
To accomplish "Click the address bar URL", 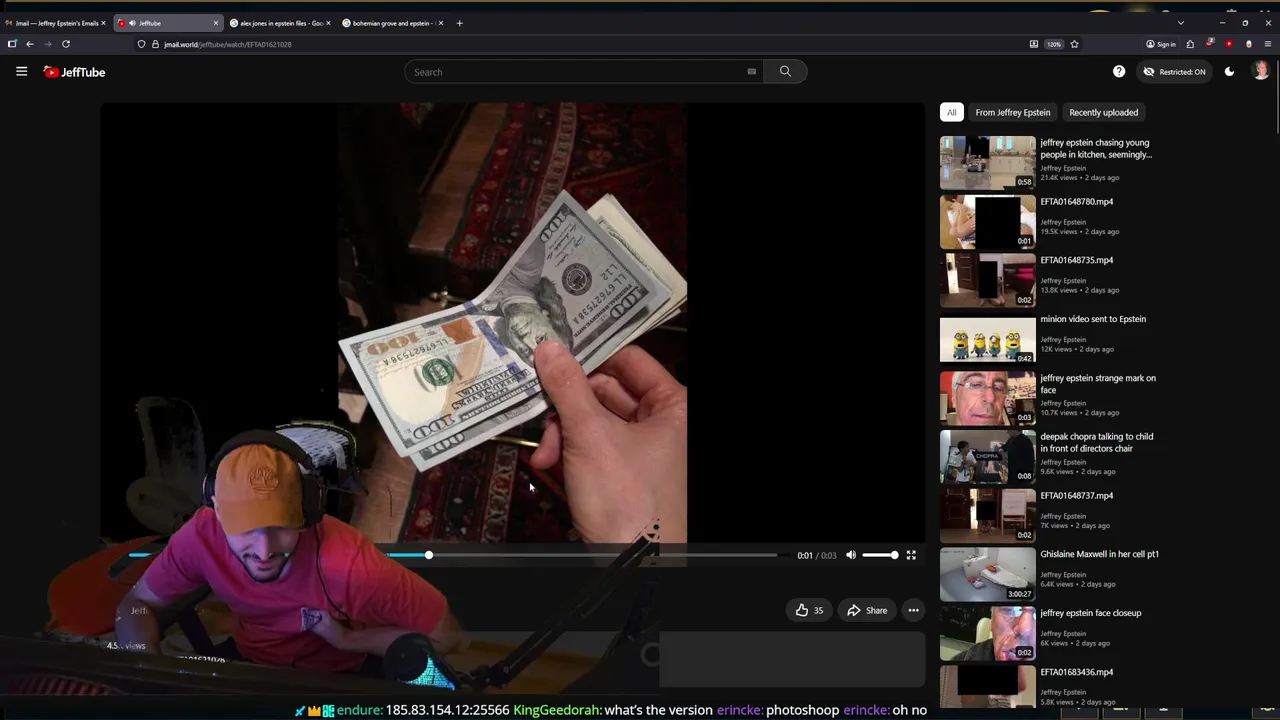I will pyautogui.click(x=228, y=44).
